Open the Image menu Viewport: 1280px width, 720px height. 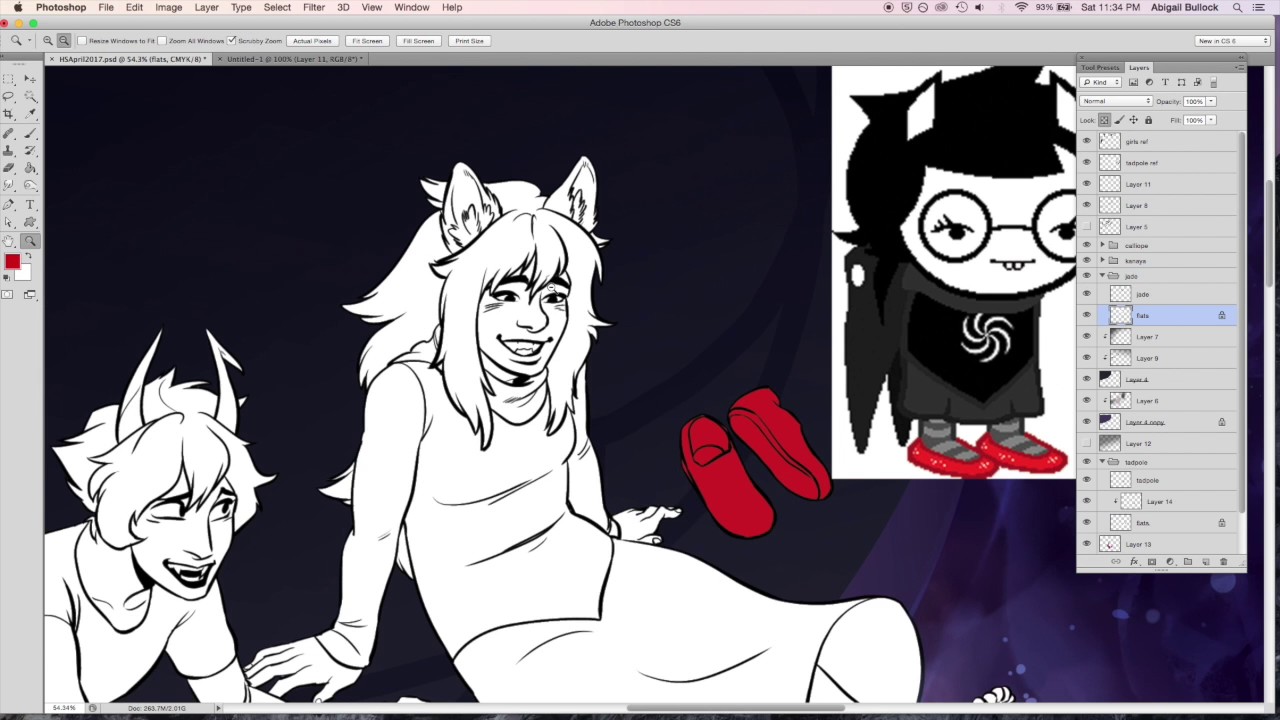click(168, 7)
